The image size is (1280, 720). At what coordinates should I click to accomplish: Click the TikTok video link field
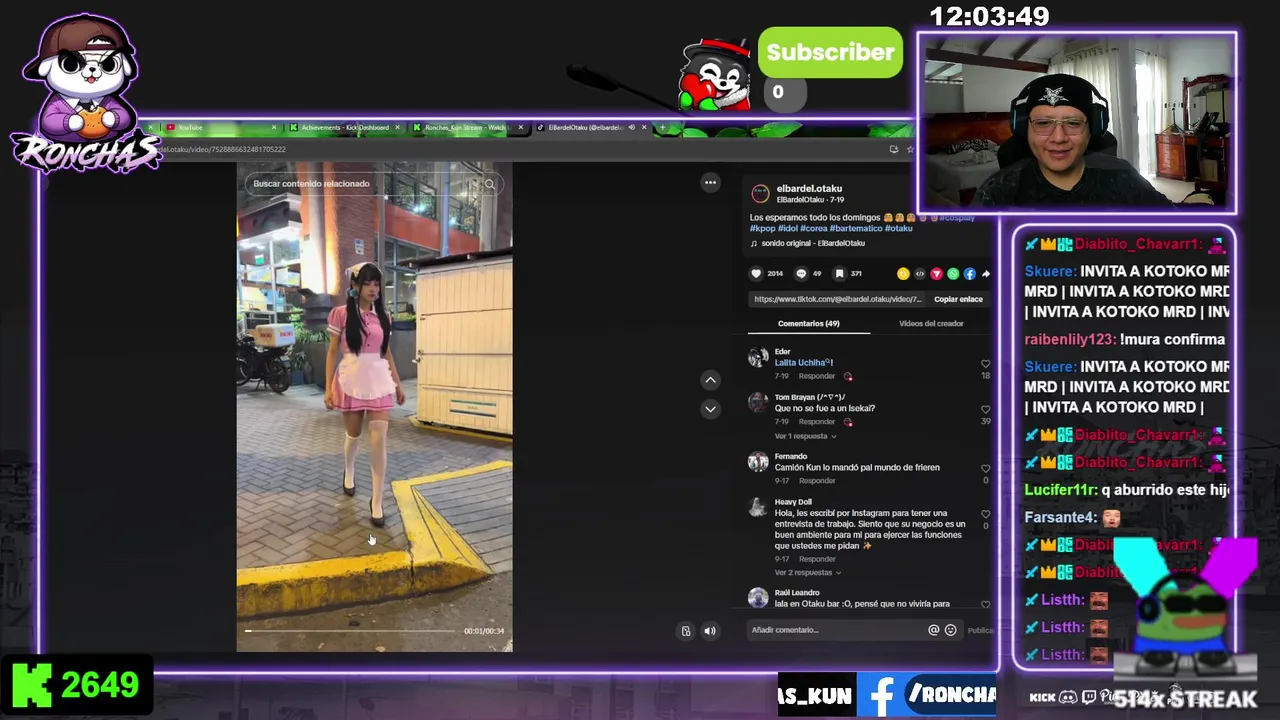[837, 299]
